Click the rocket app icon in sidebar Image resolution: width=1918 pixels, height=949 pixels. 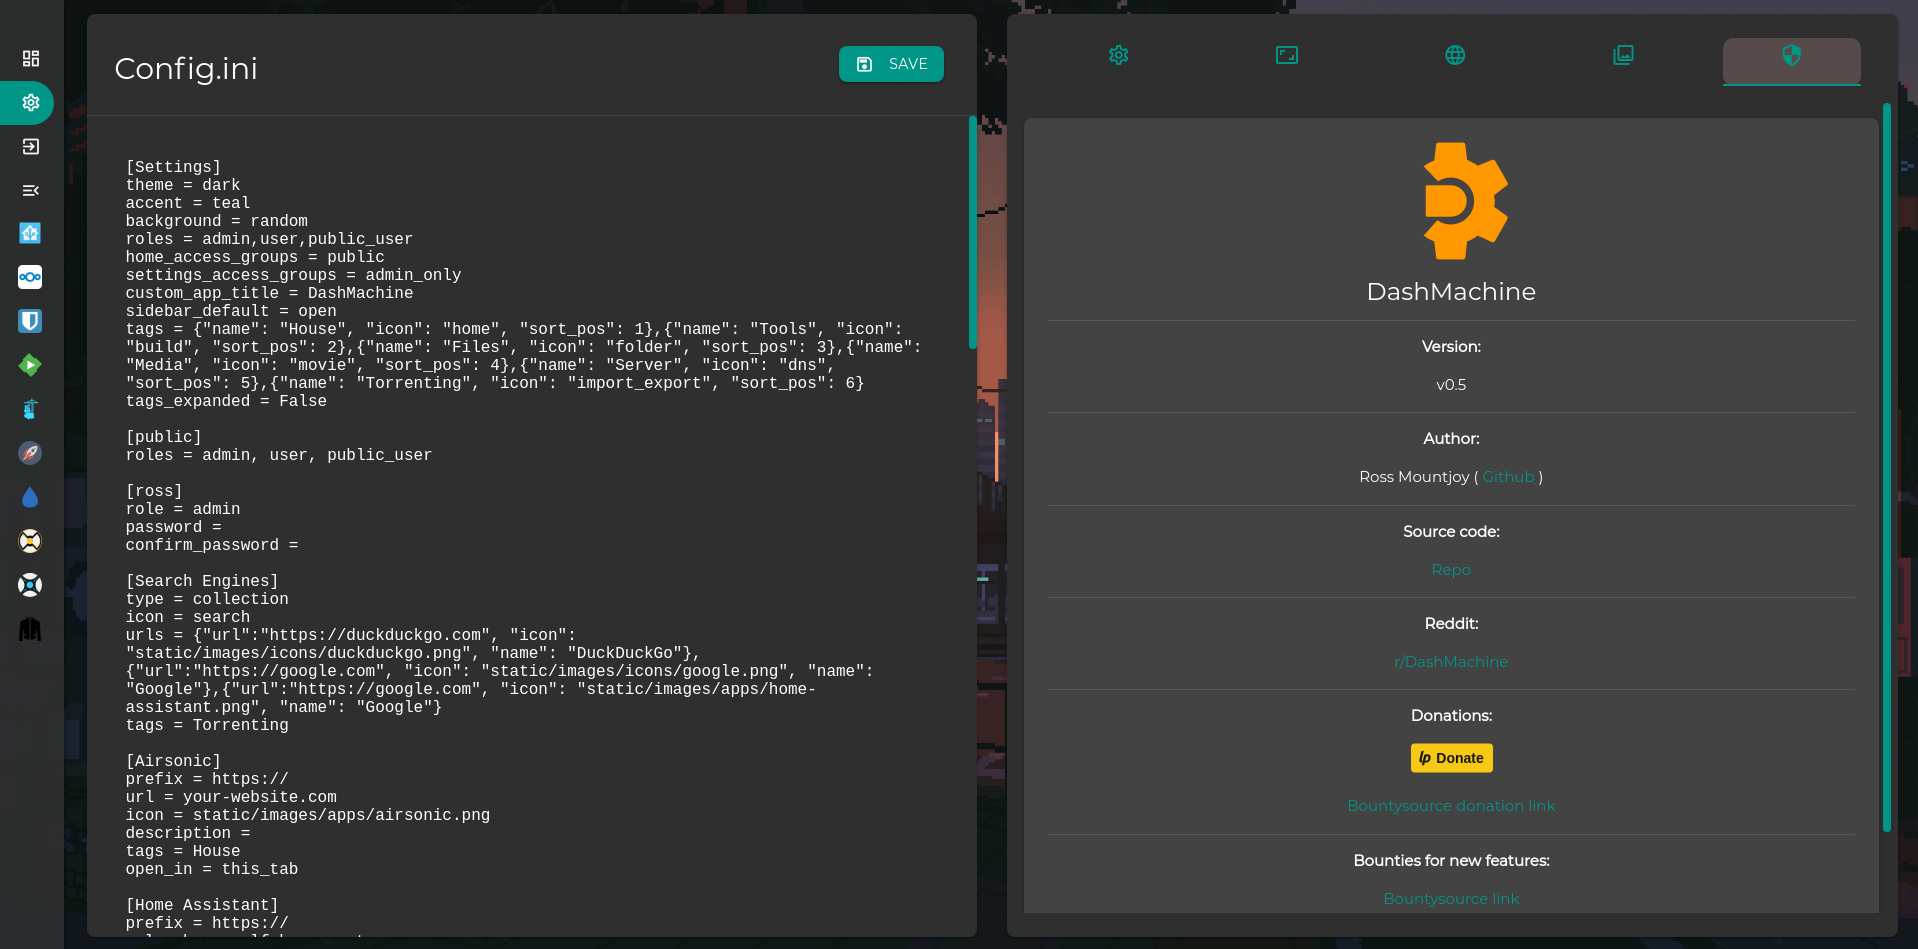pos(29,453)
